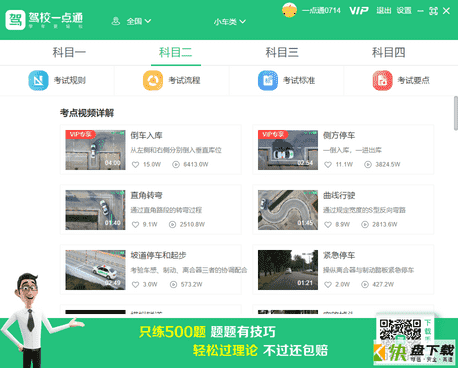The width and height of the screenshot is (458, 368).
Task: Open the 直角转弯 title
Action: click(146, 195)
